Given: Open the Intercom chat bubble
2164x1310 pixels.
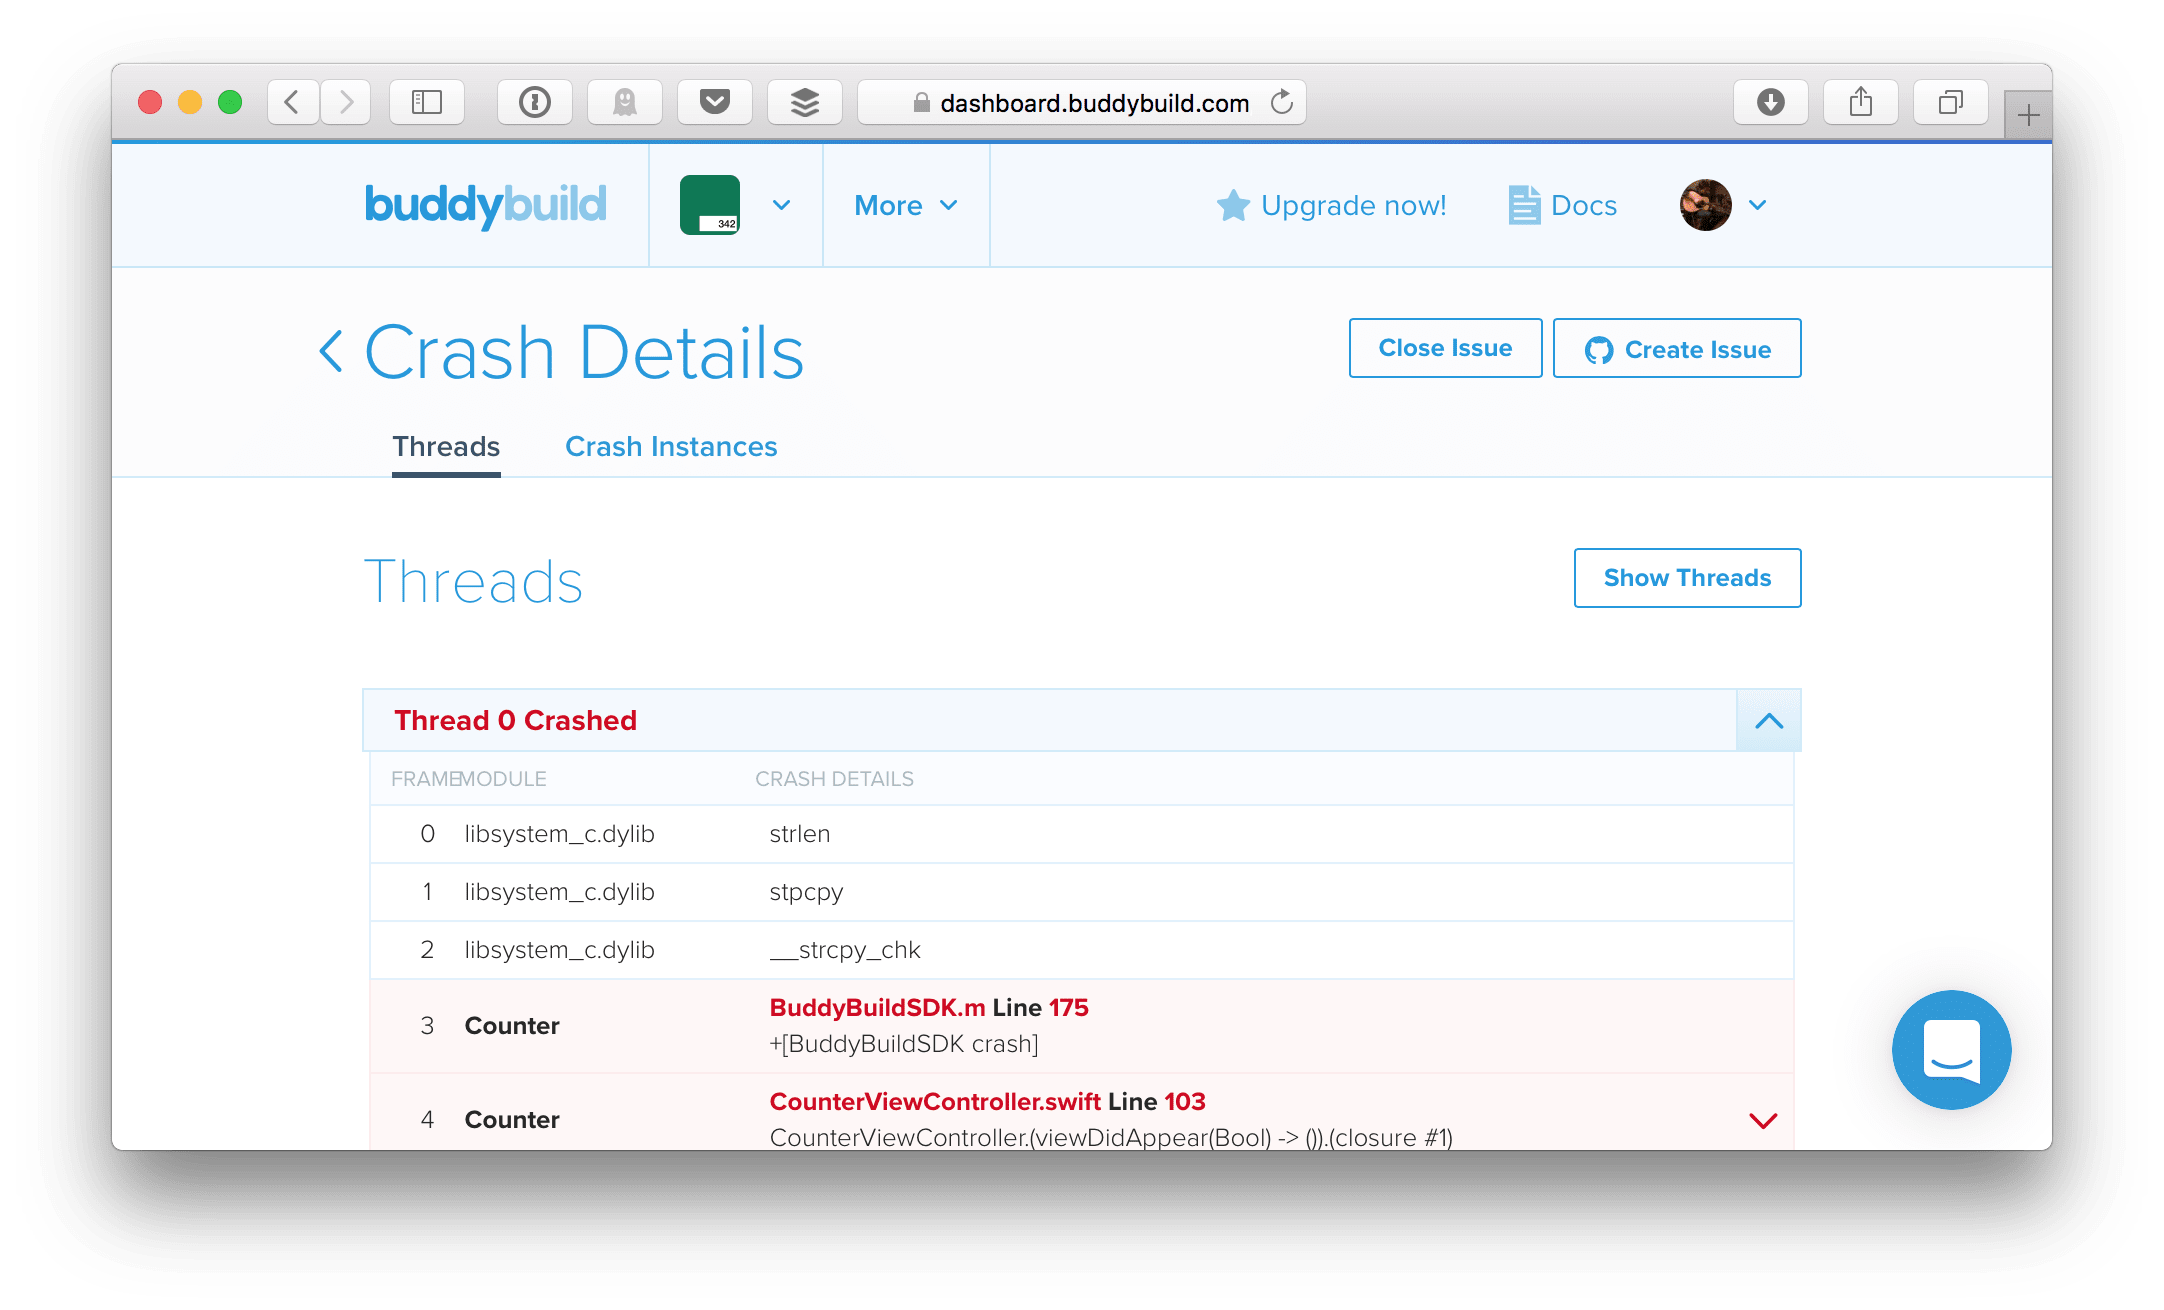Looking at the screenshot, I should [x=1952, y=1050].
